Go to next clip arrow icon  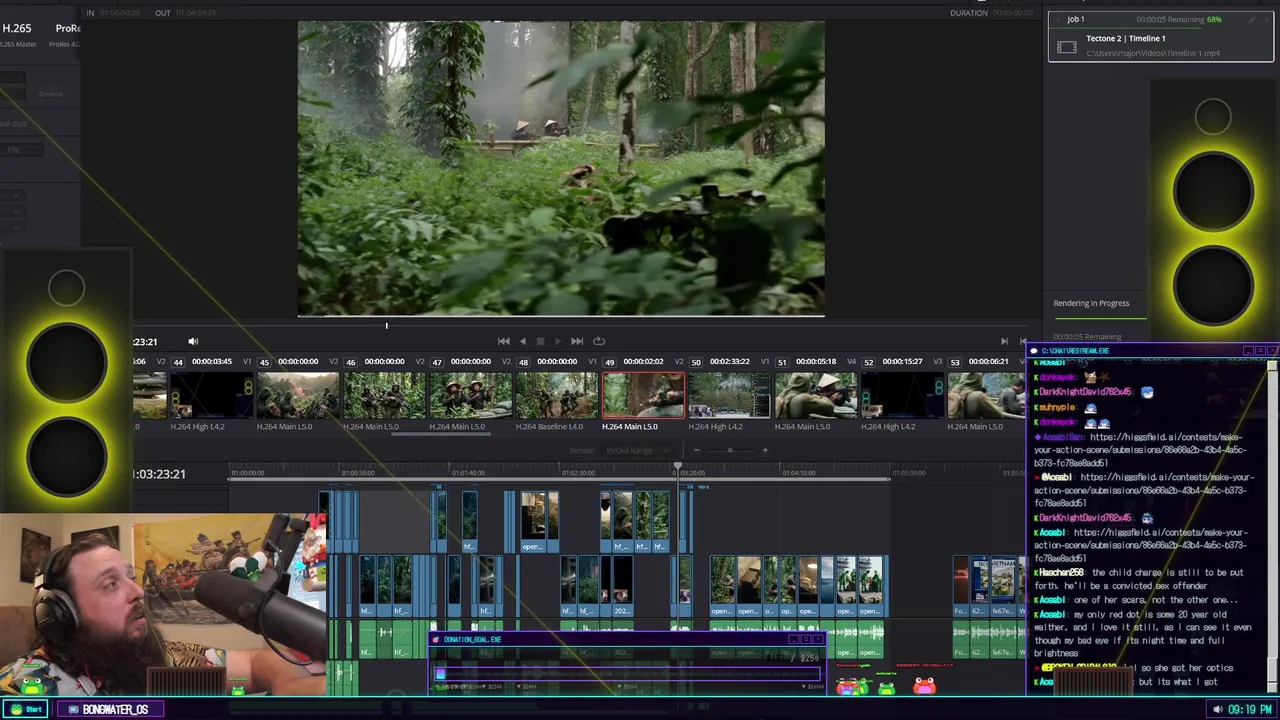coord(1004,341)
